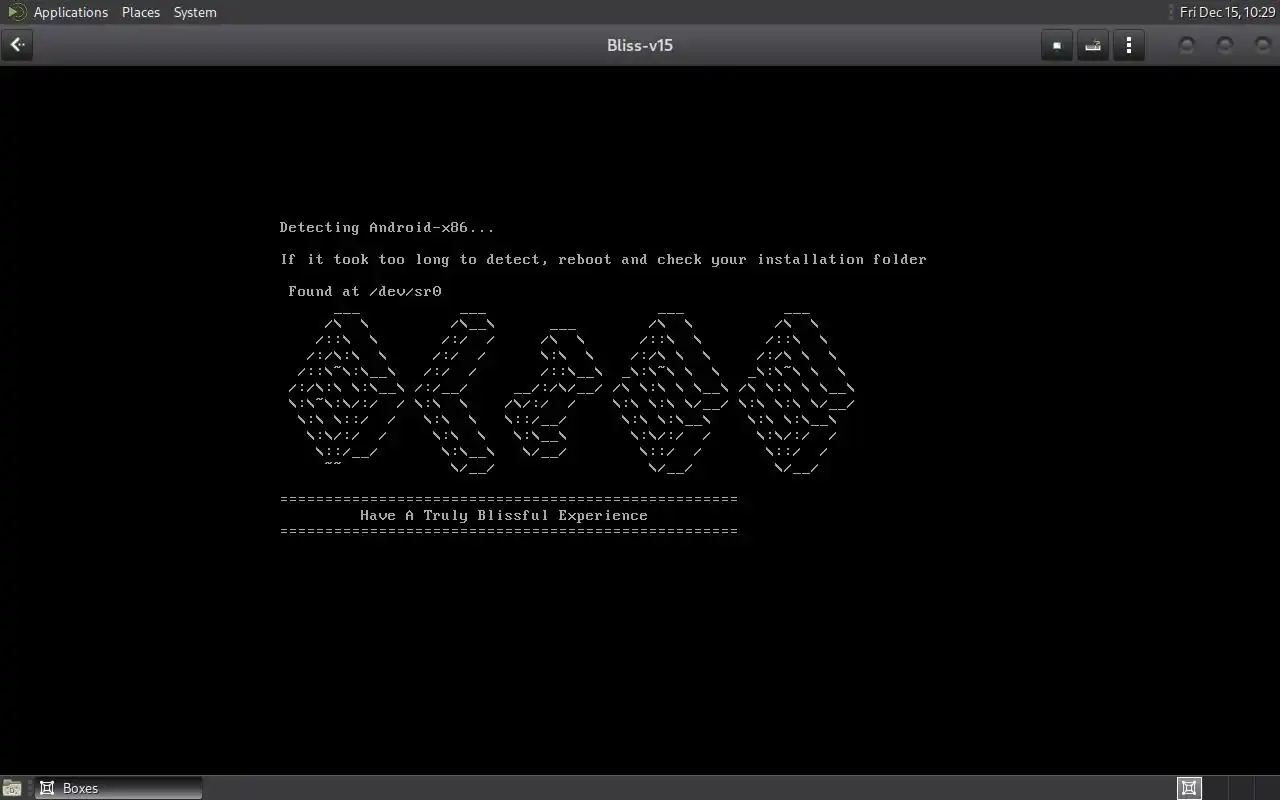1280x800 pixels.
Task: Click 'Have A Truly Blissful Experience' text
Action: pyautogui.click(x=504, y=515)
